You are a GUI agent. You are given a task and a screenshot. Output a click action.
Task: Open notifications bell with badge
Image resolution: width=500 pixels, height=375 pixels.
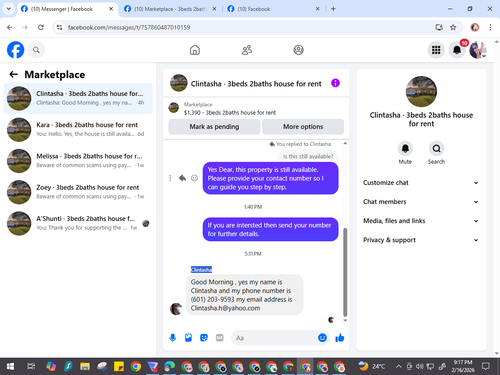point(457,50)
